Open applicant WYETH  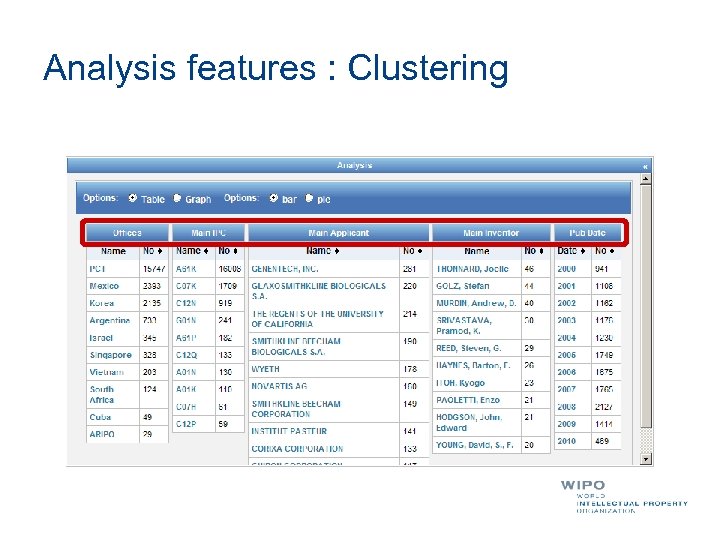point(265,369)
